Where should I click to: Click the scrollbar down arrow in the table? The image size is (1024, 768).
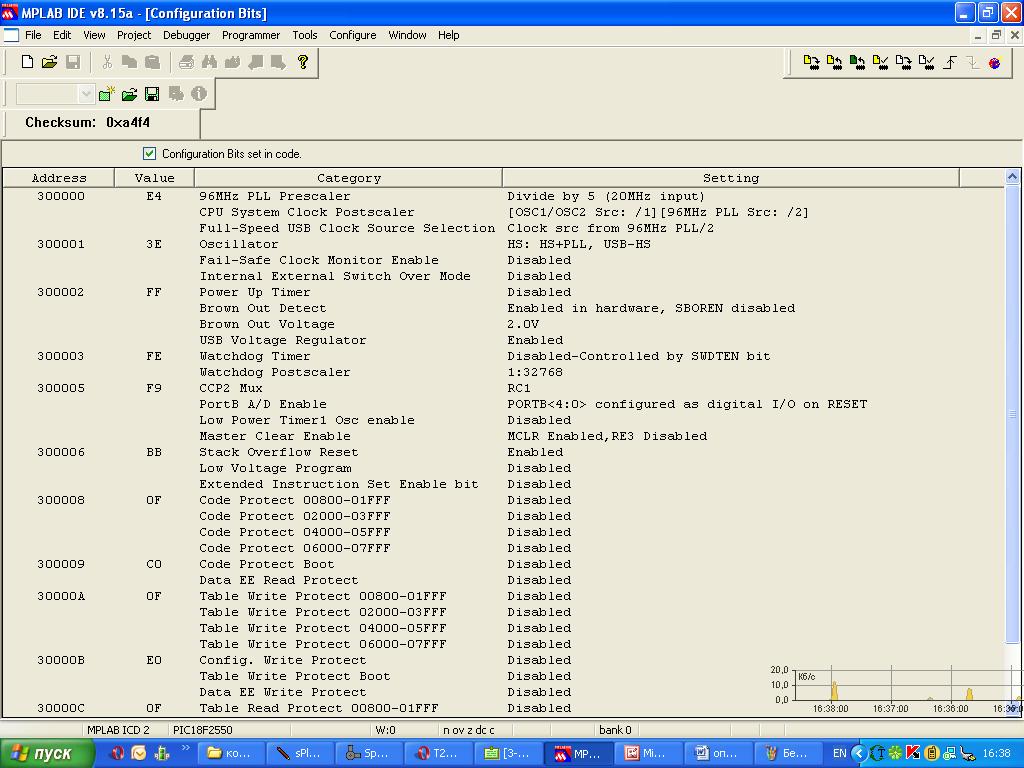1012,707
